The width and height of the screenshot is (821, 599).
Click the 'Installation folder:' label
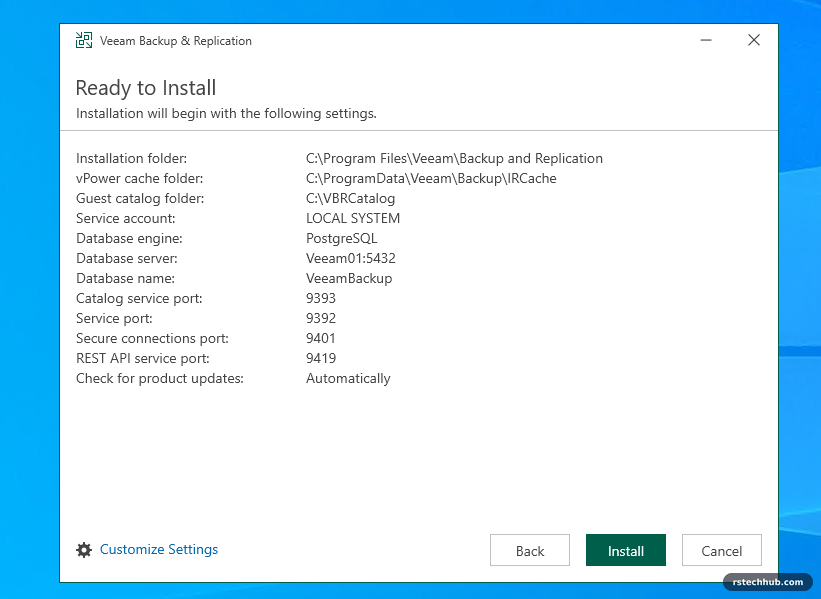point(131,158)
